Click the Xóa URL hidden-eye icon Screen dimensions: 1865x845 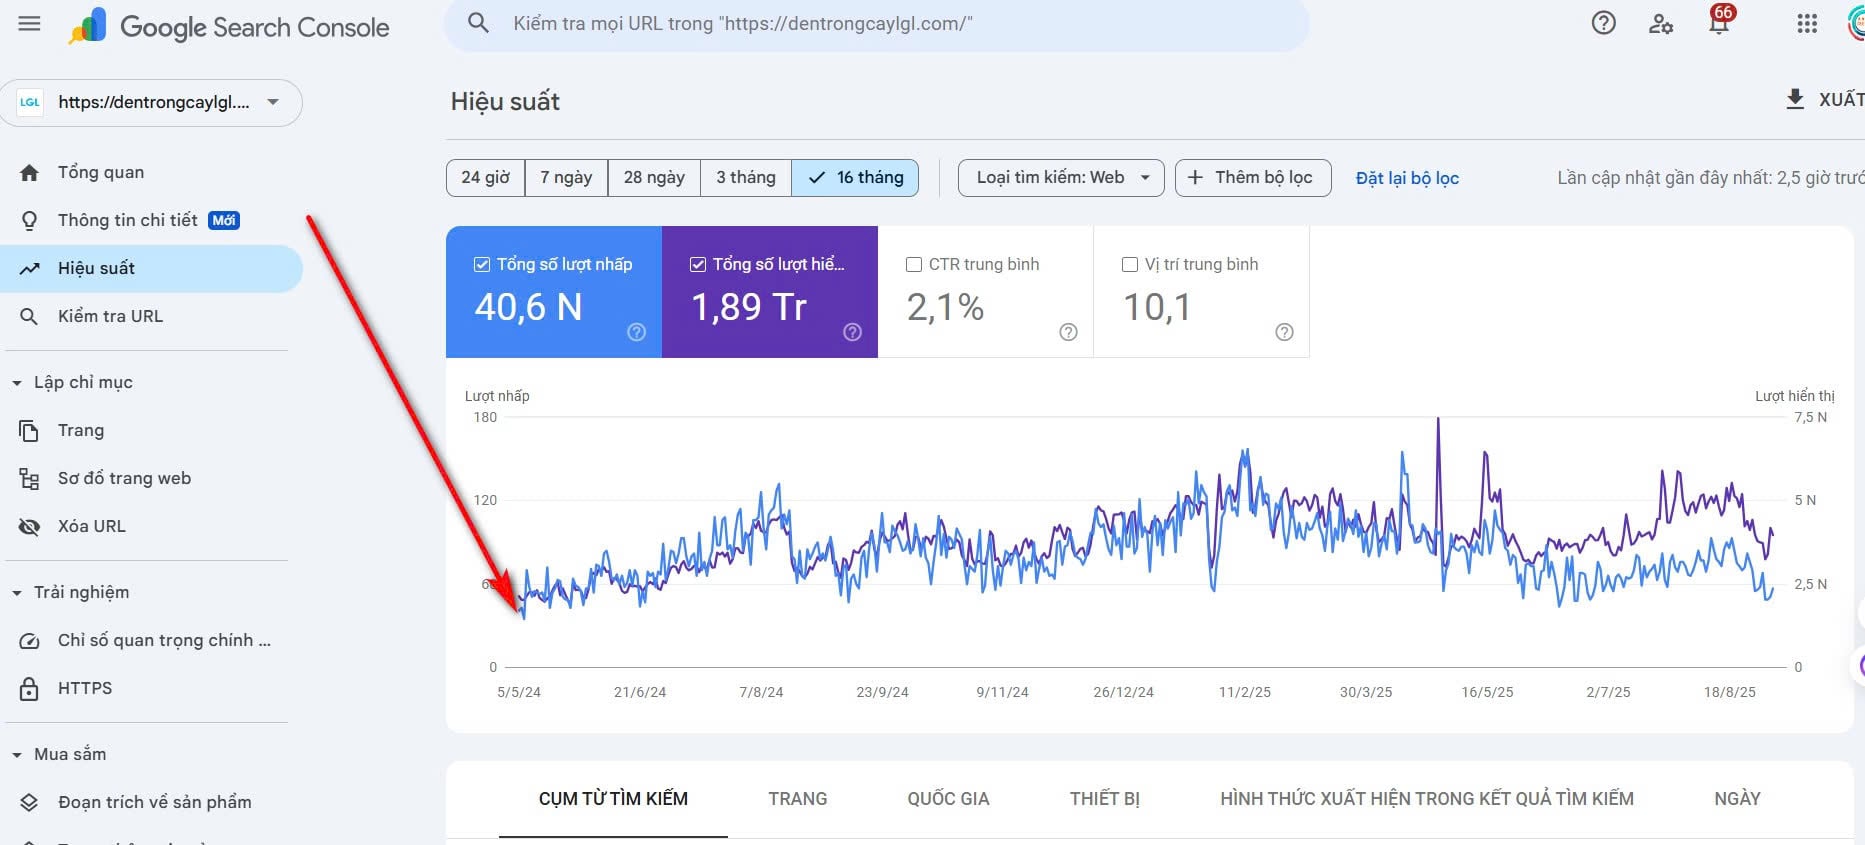[x=30, y=527]
